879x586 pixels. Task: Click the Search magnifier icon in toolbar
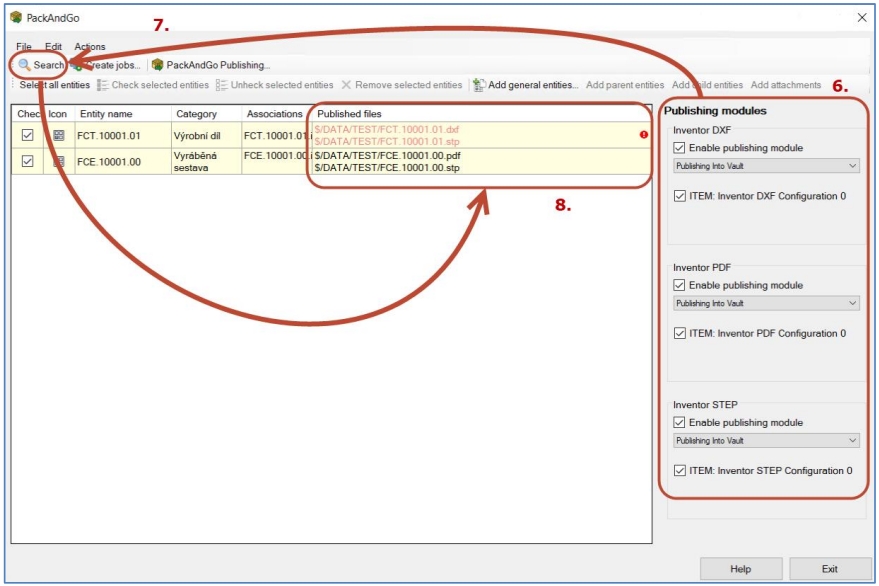tap(25, 65)
